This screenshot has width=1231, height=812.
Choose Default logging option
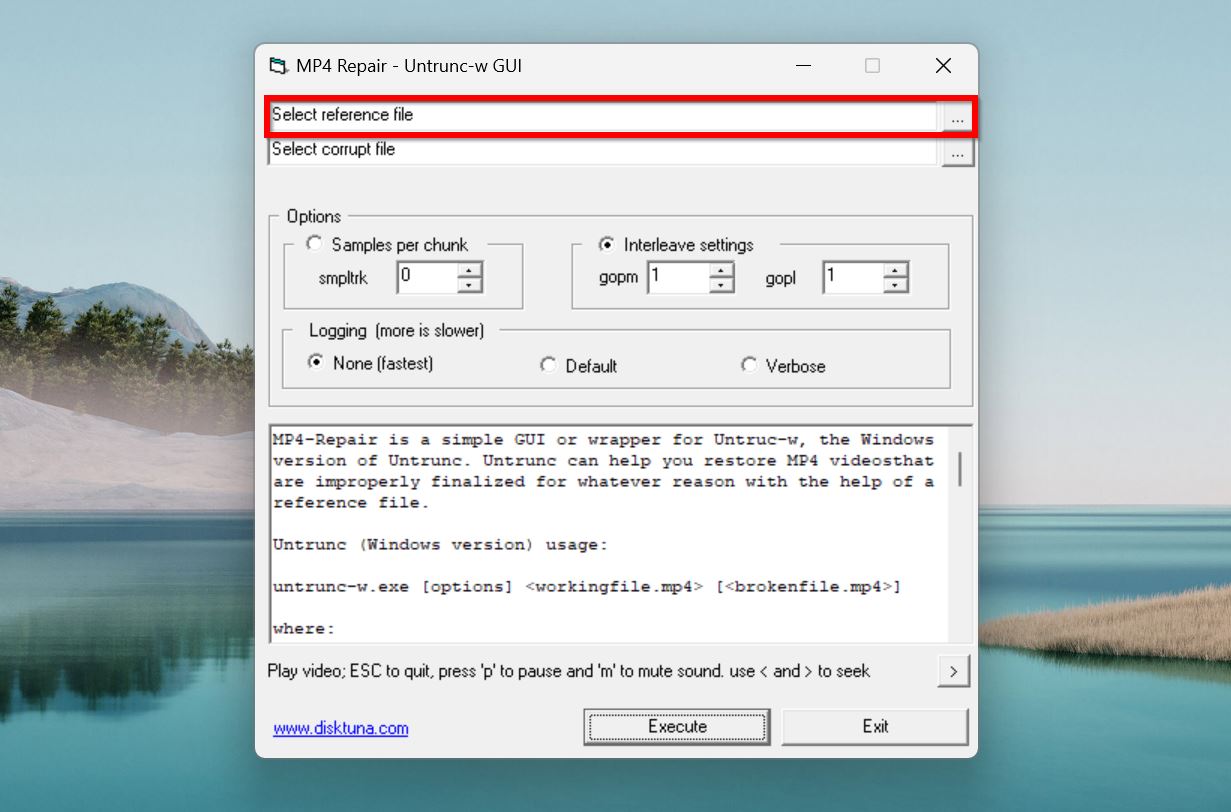[x=548, y=365]
